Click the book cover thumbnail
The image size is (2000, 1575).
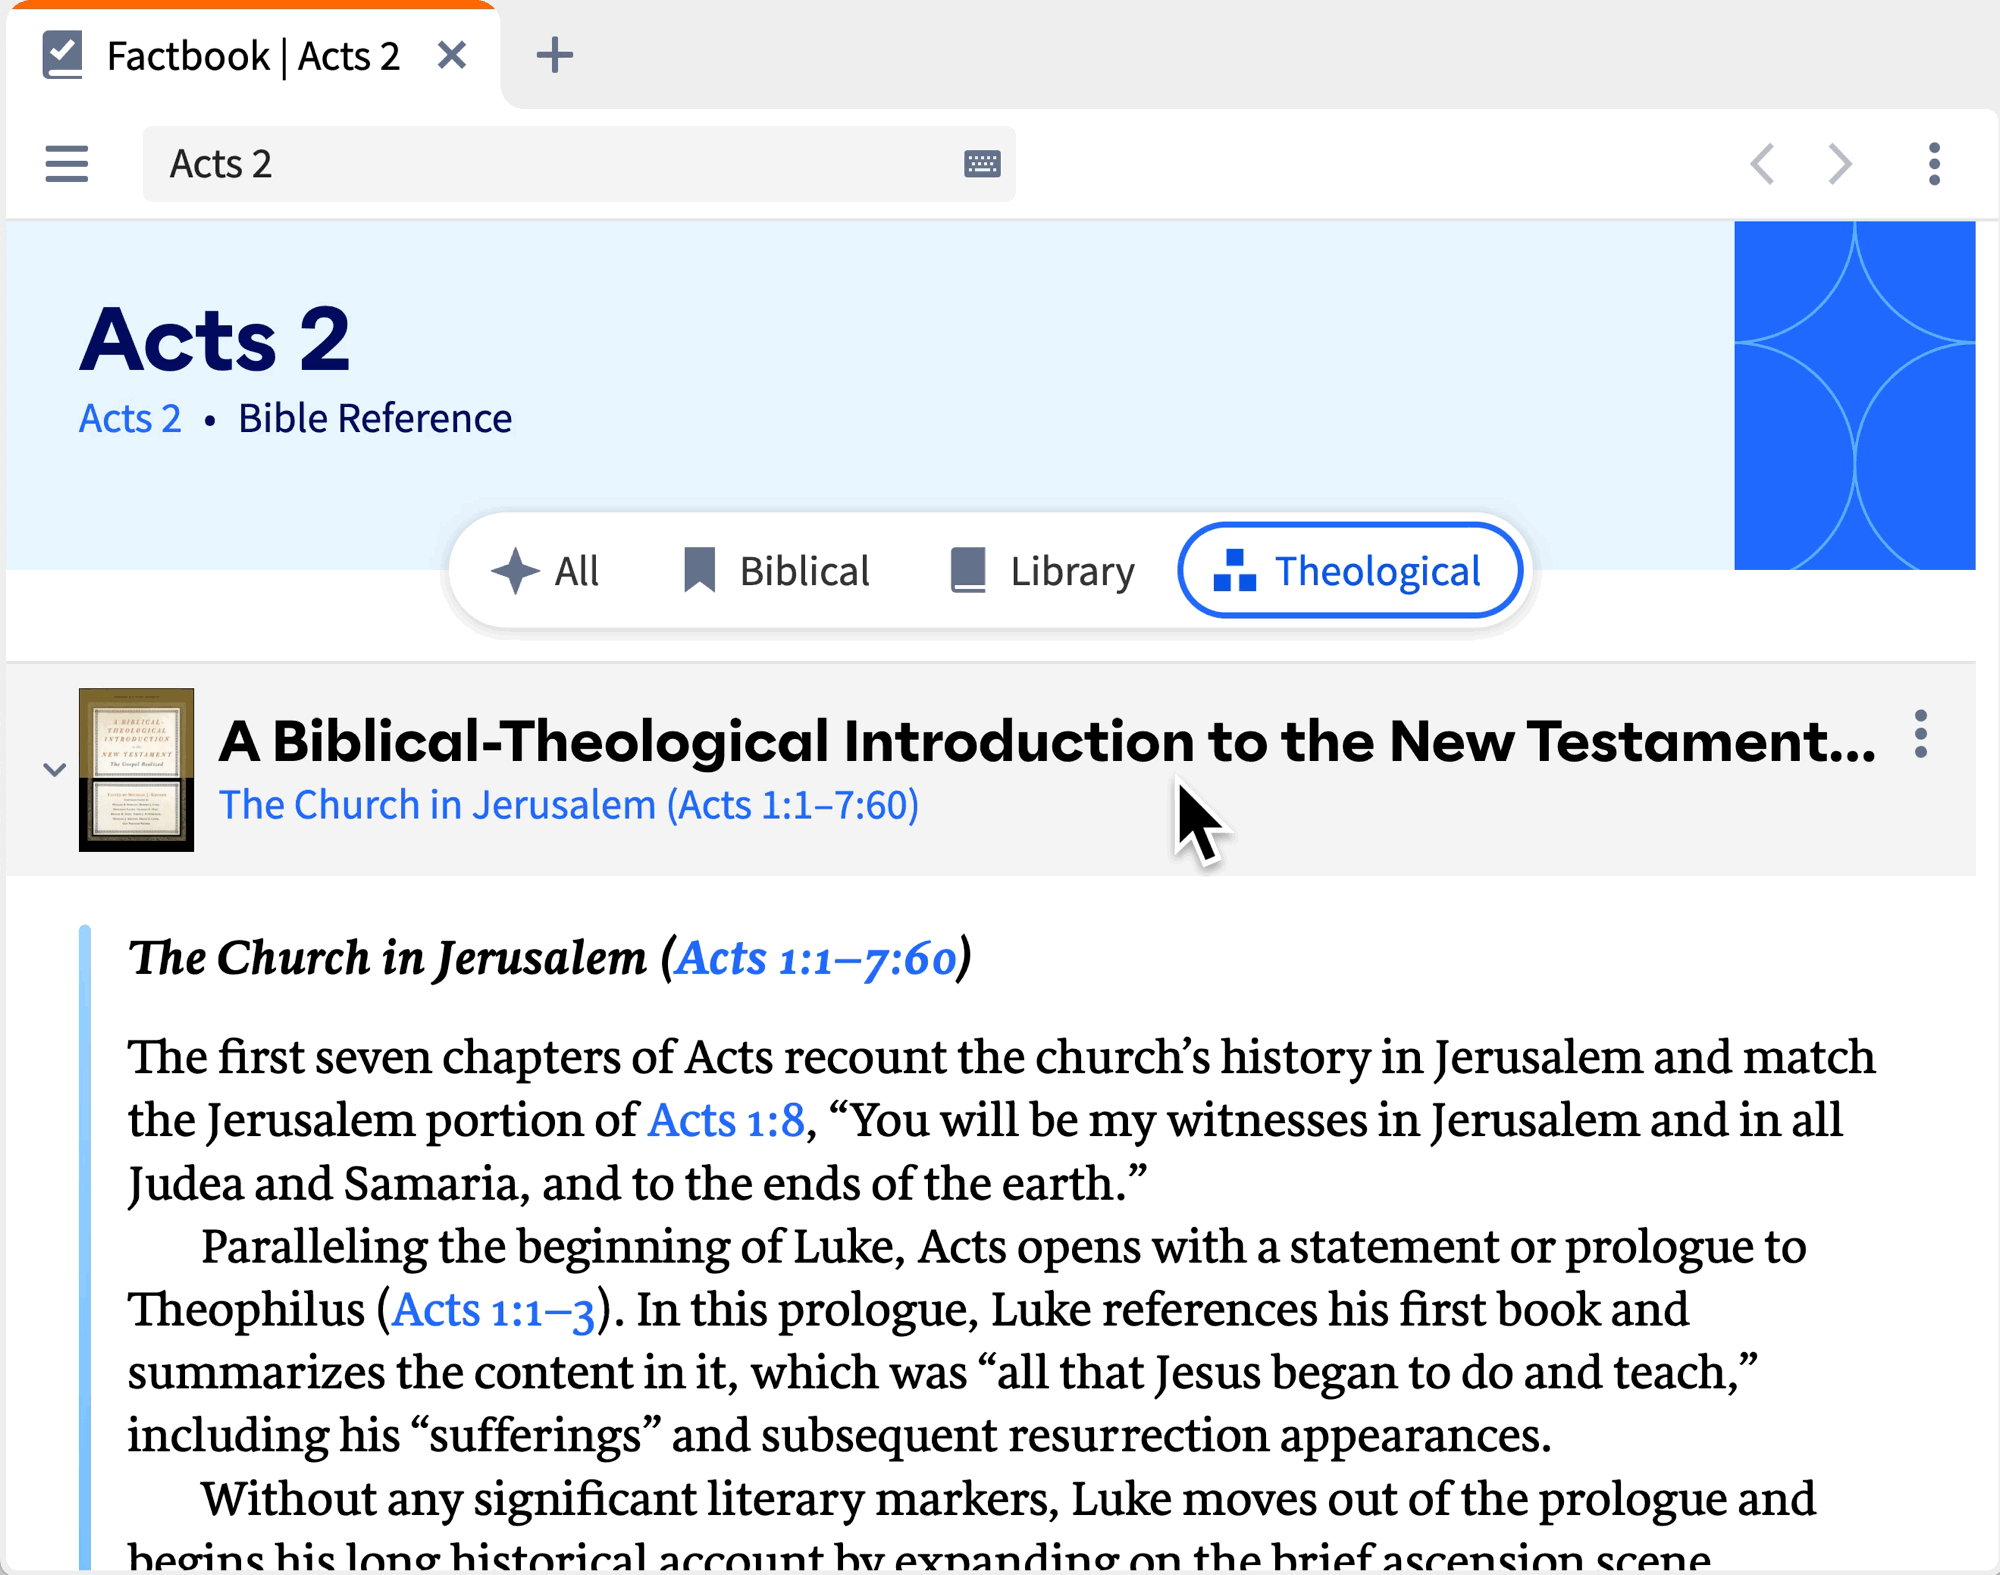[x=136, y=769]
